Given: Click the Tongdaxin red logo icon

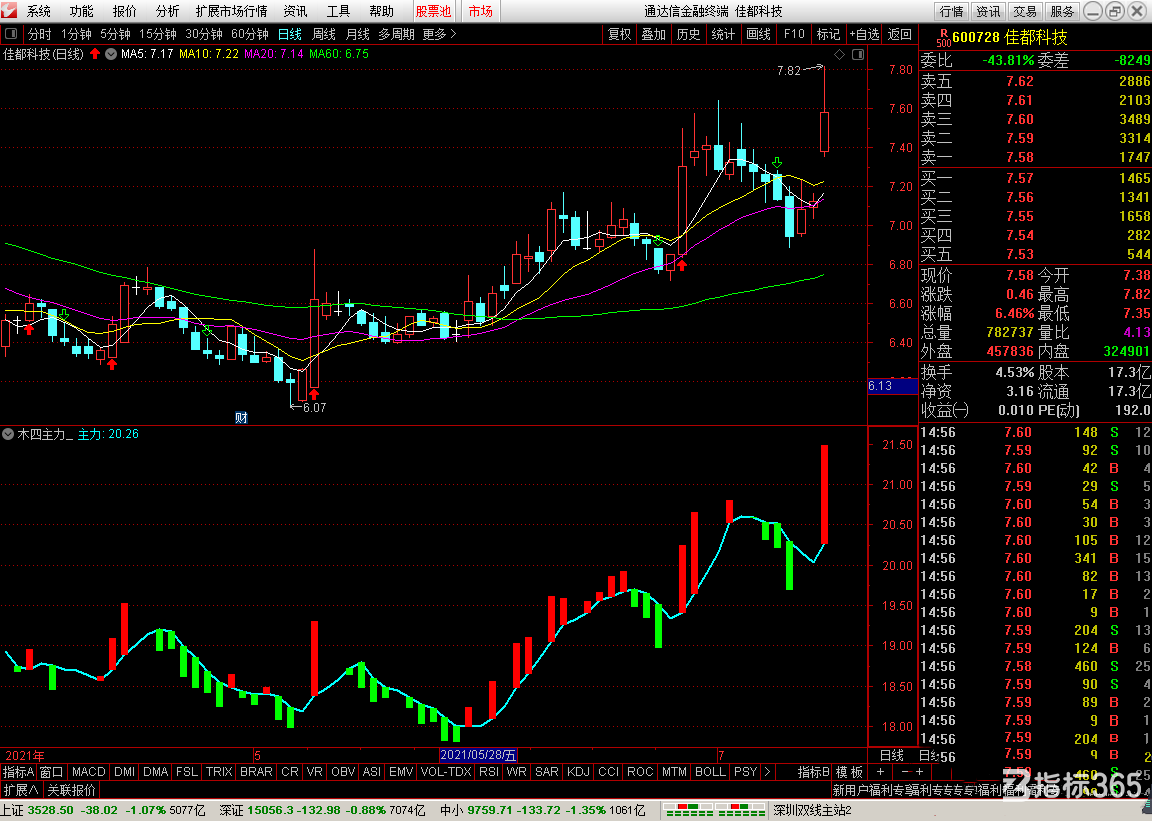Looking at the screenshot, I should 10,11.
